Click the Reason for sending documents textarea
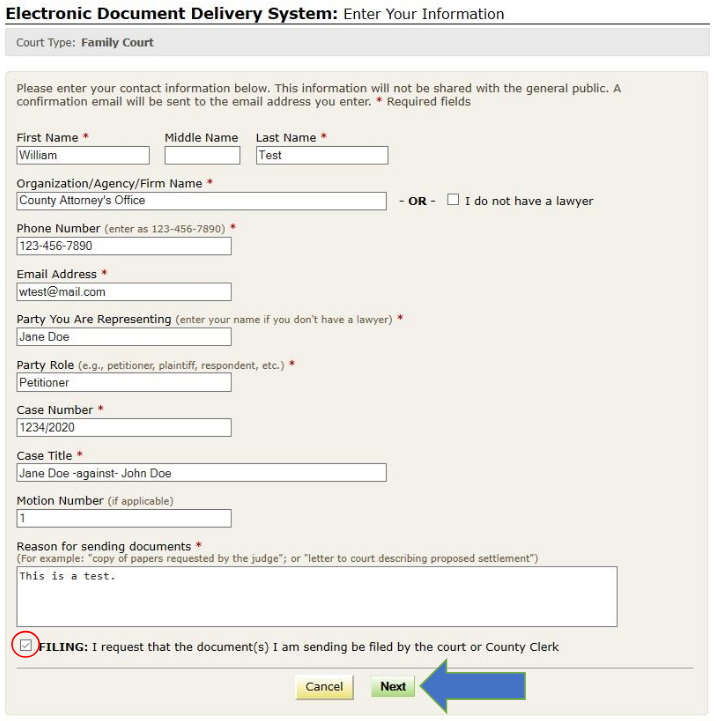Image resolution: width=716 pixels, height=721 pixels. [x=316, y=596]
